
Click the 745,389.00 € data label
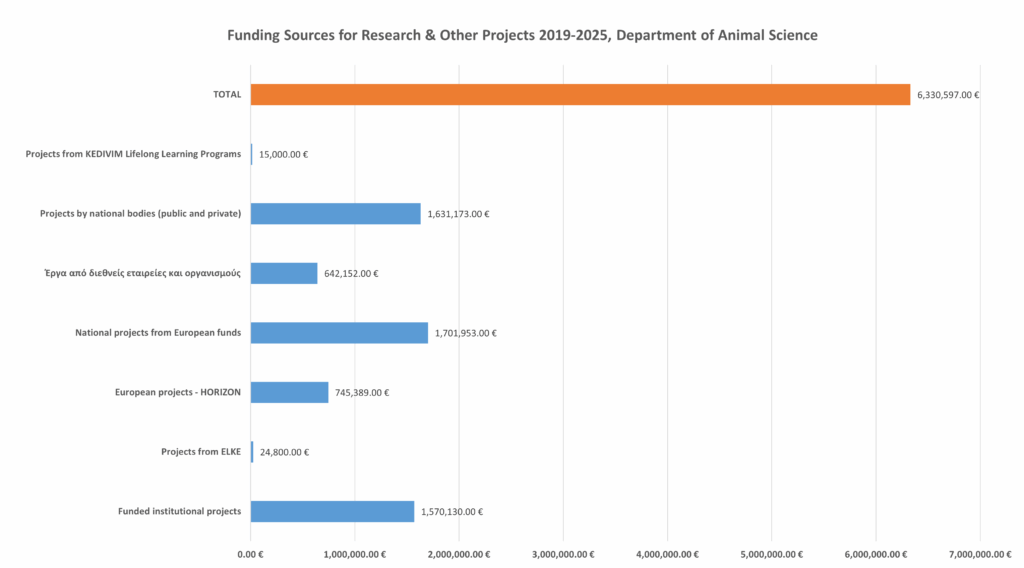(x=362, y=393)
